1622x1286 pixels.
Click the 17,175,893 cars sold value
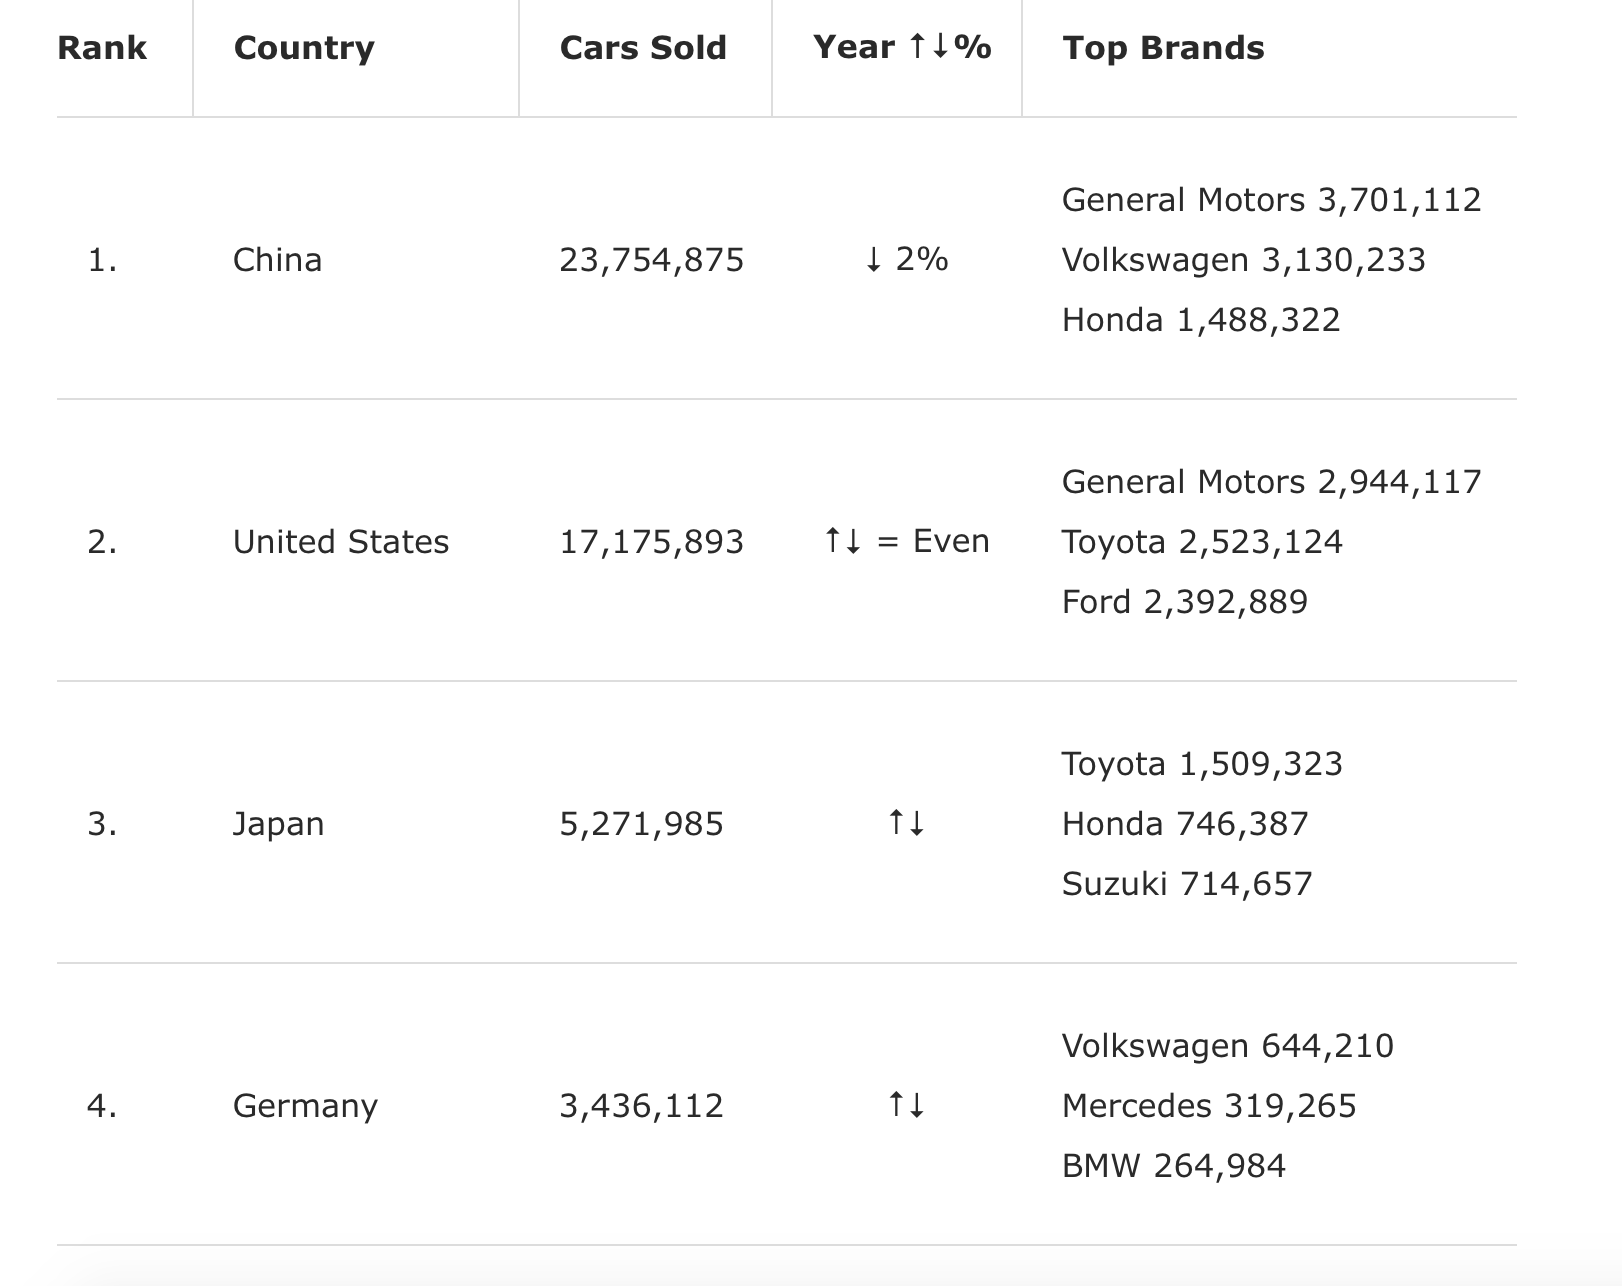tap(652, 542)
